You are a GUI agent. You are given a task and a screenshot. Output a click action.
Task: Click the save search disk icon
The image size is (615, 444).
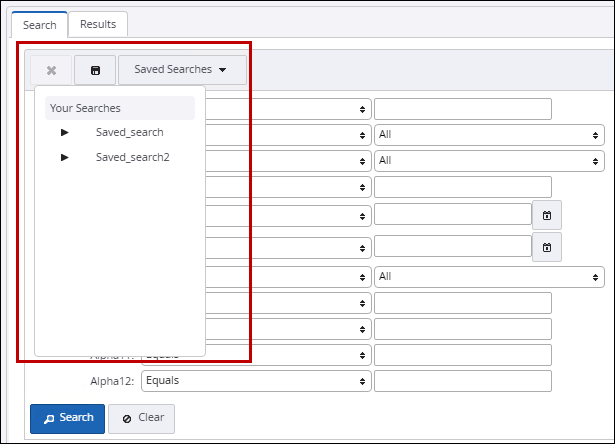(95, 70)
